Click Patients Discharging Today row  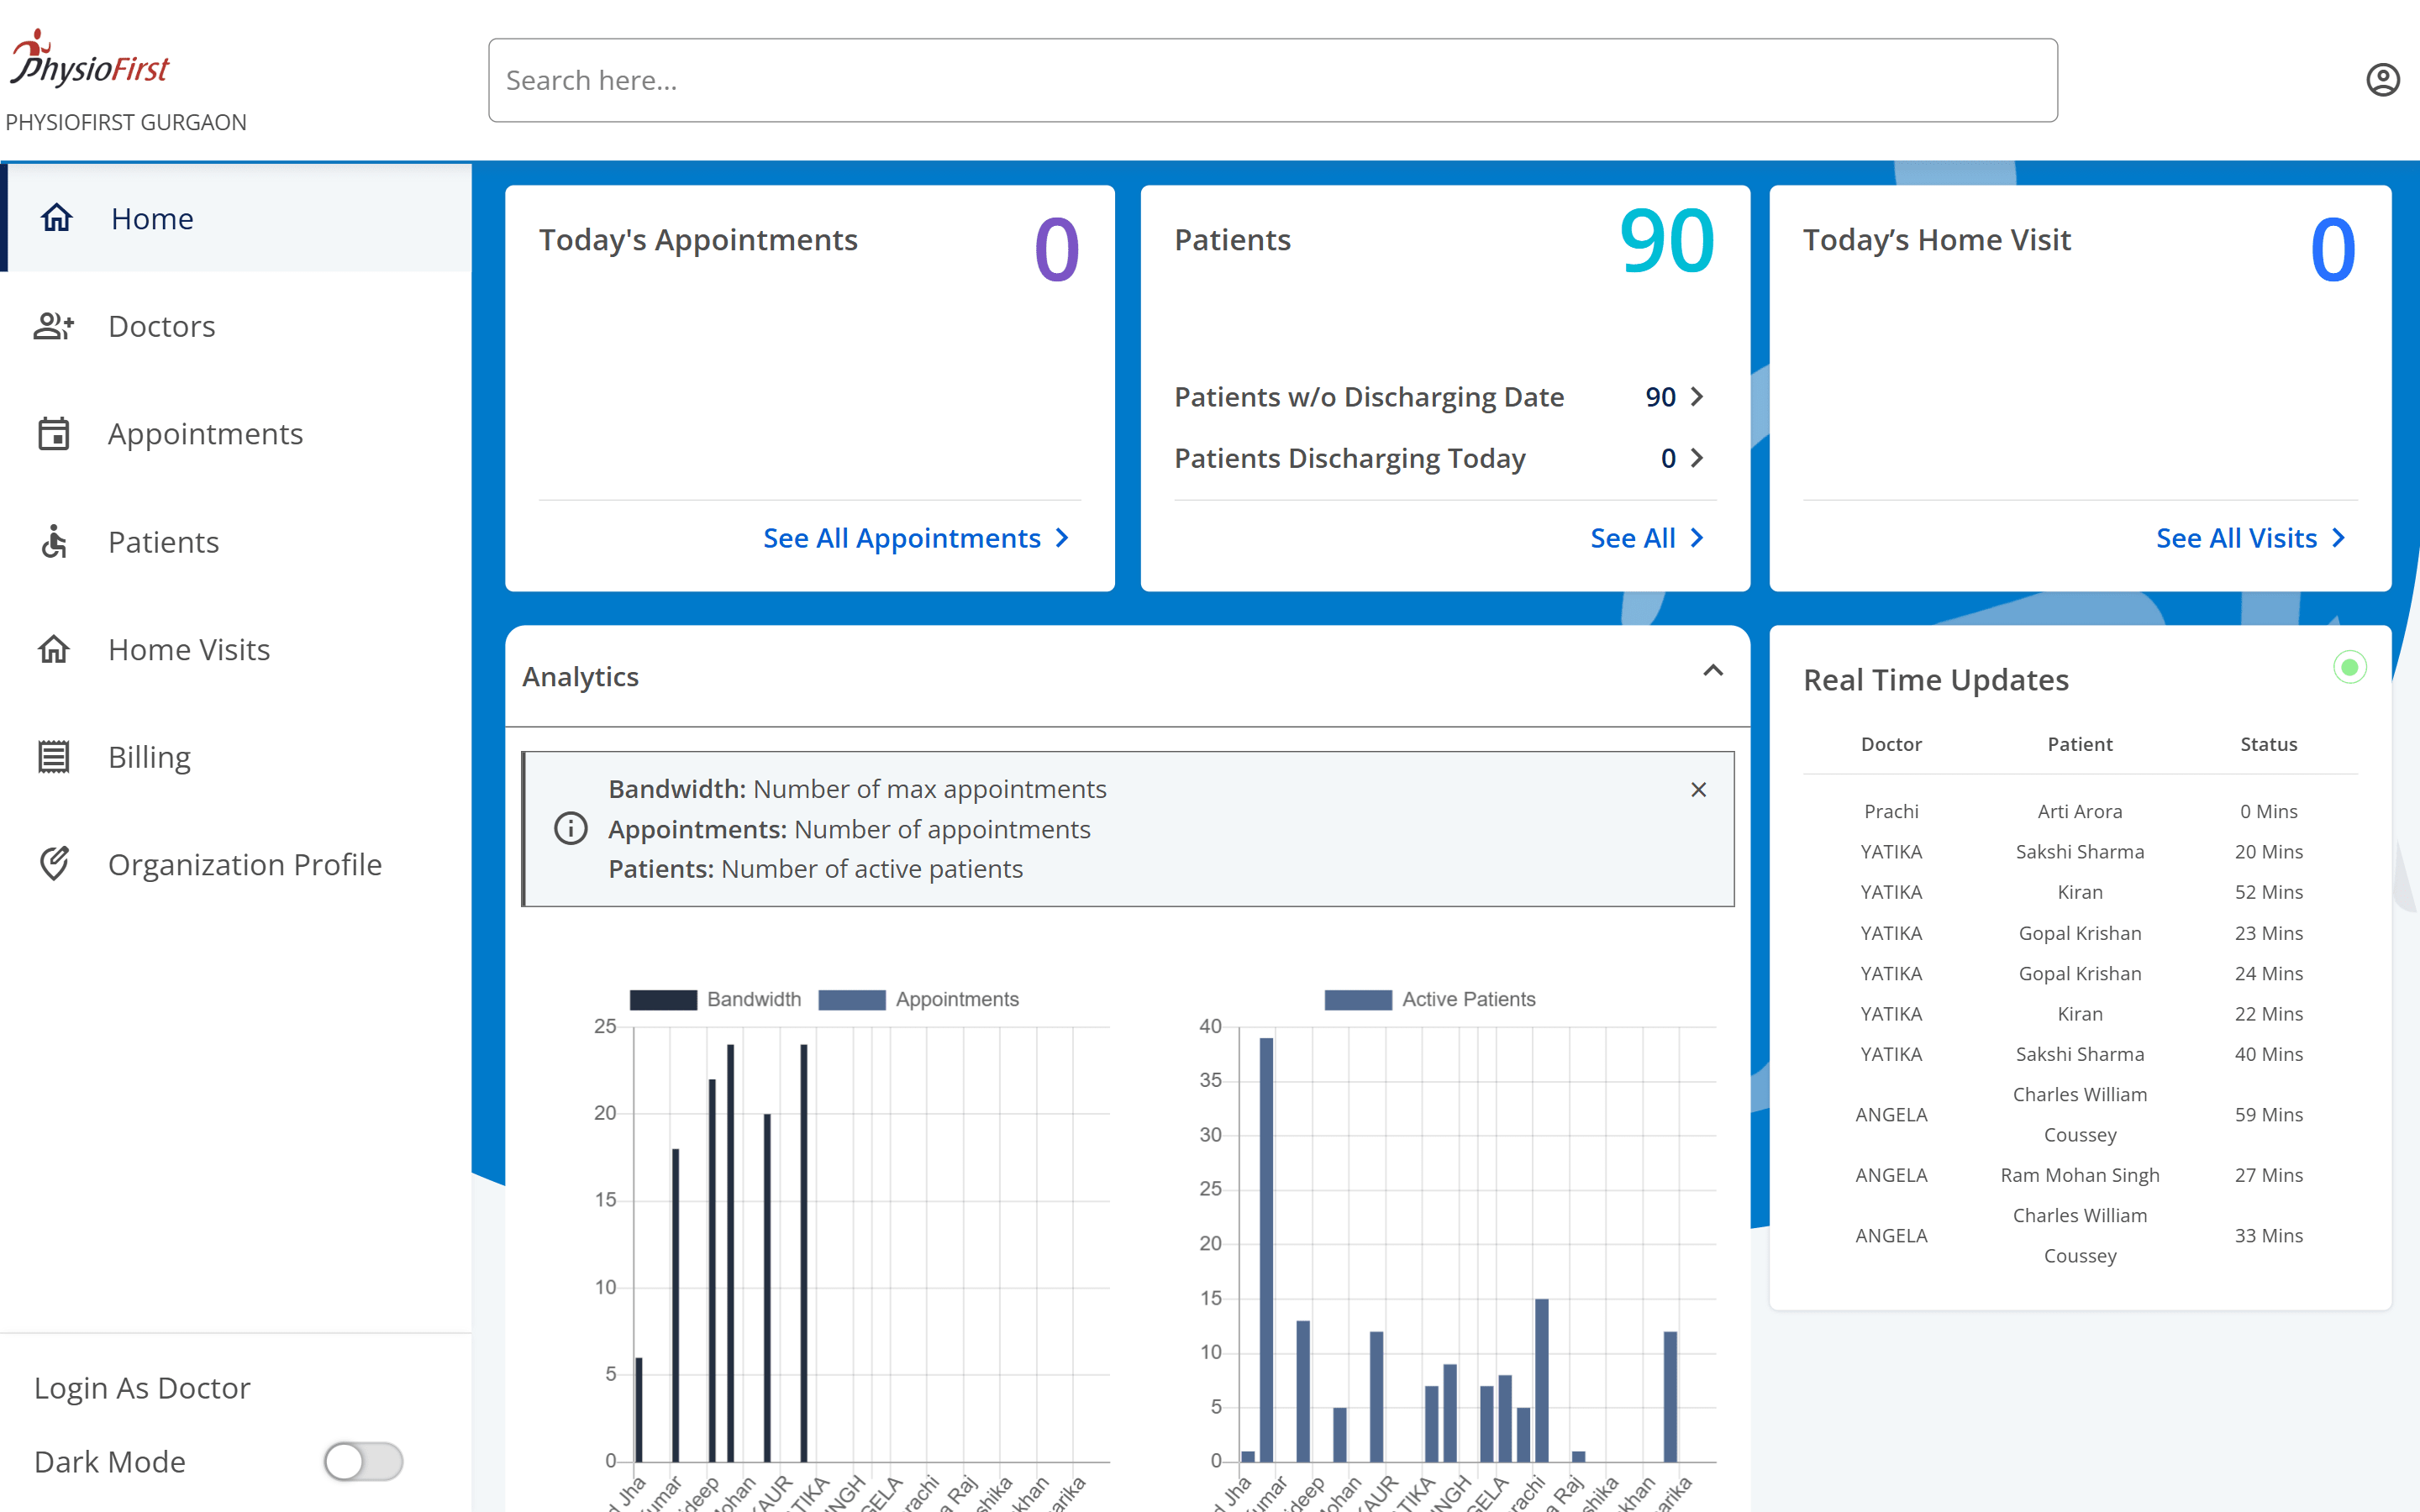point(1440,458)
